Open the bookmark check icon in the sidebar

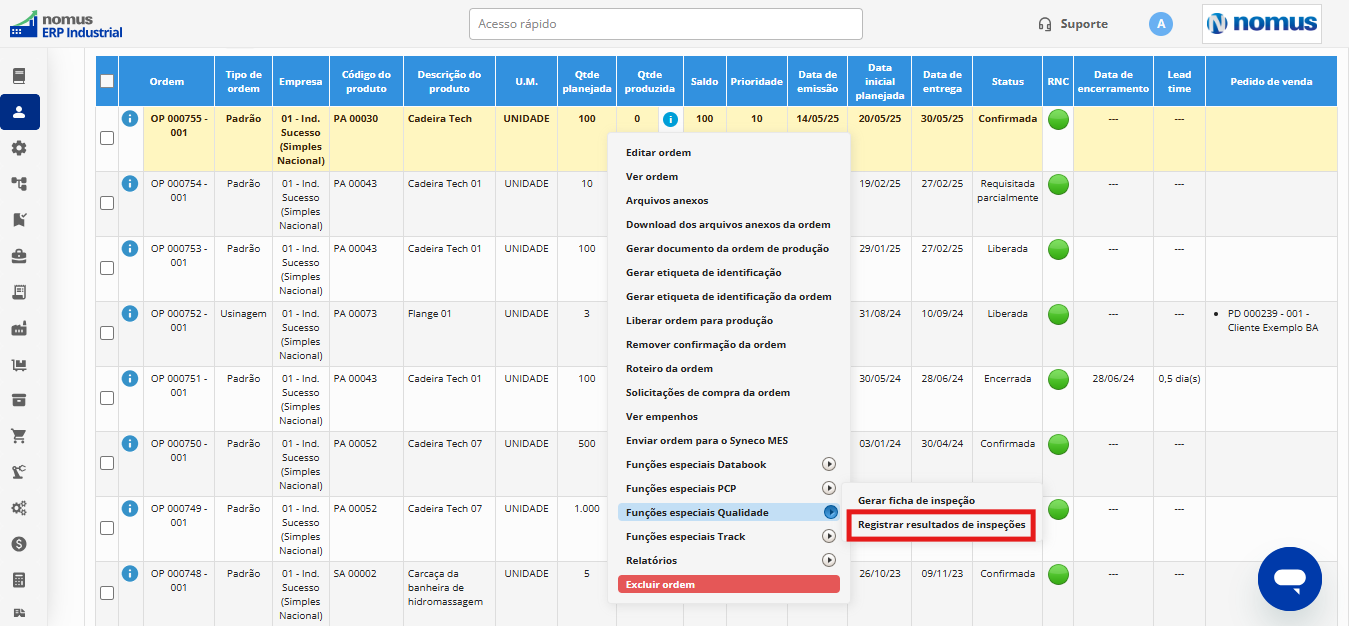(19, 219)
